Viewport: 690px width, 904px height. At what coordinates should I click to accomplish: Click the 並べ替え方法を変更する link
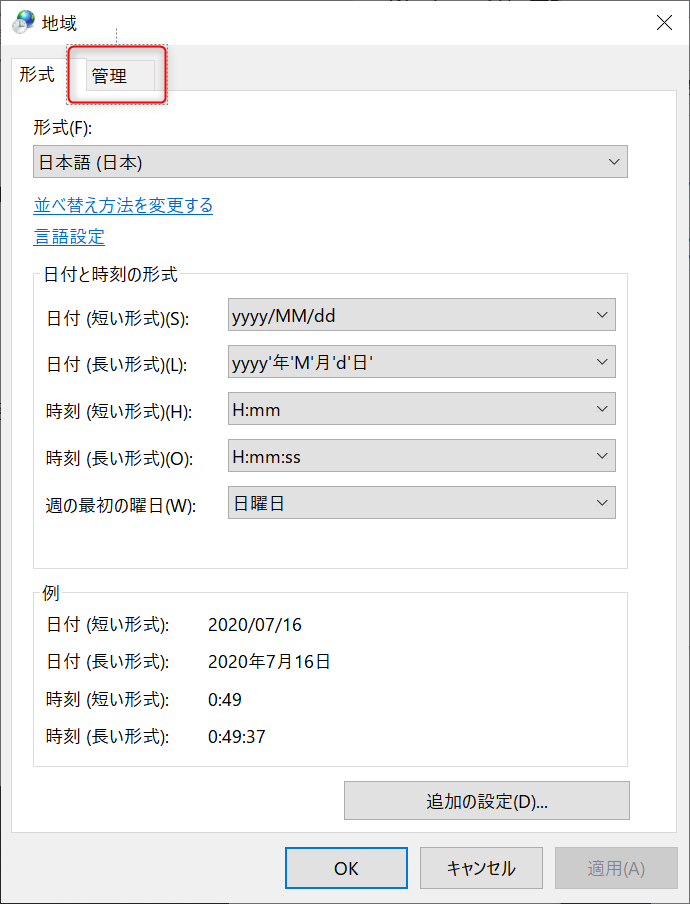point(123,205)
